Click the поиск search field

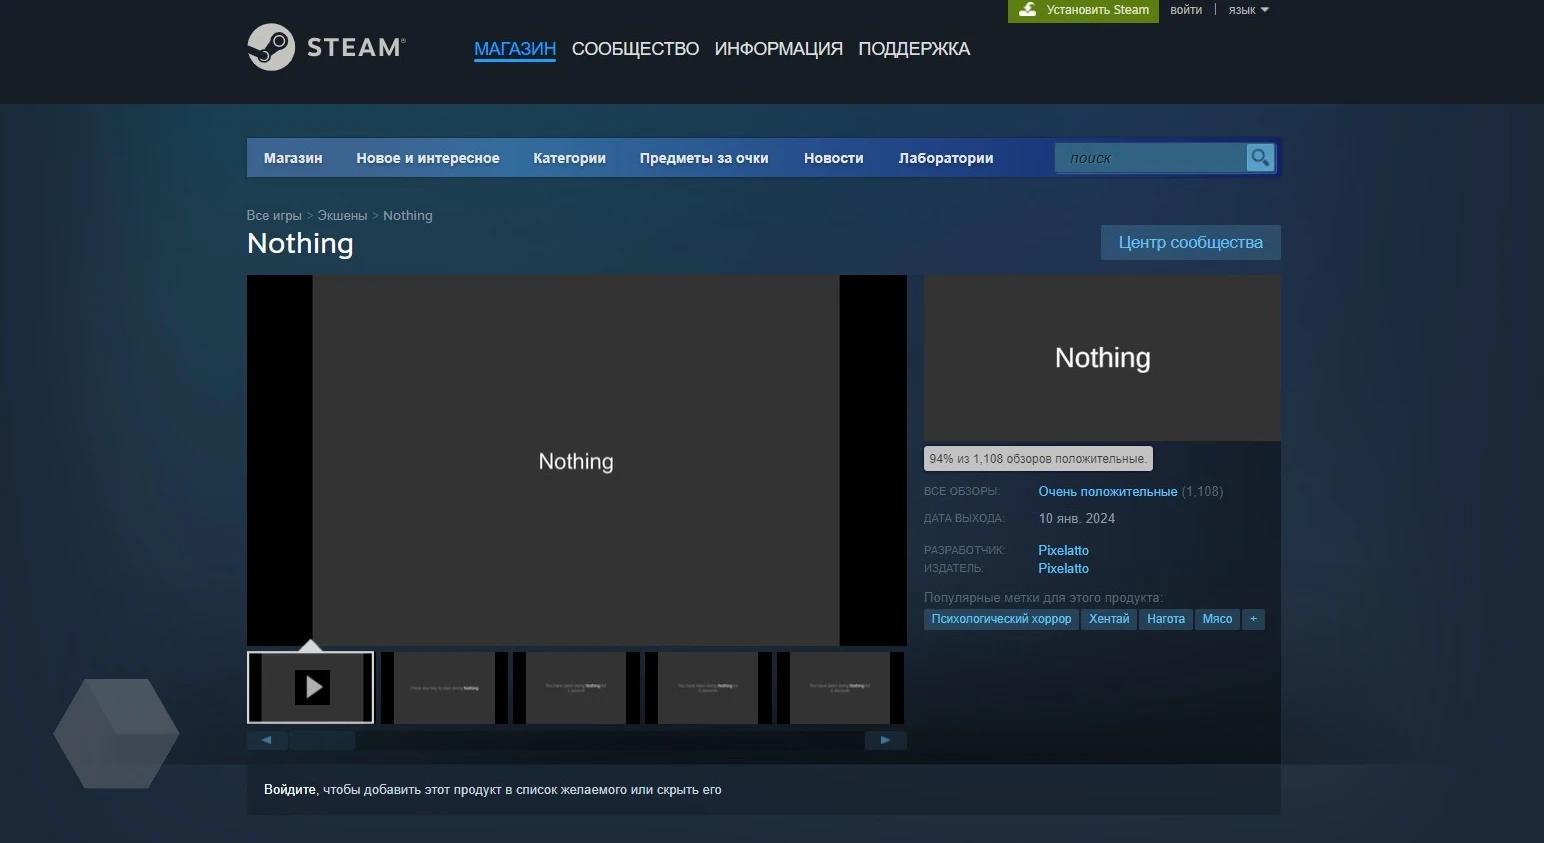1150,158
